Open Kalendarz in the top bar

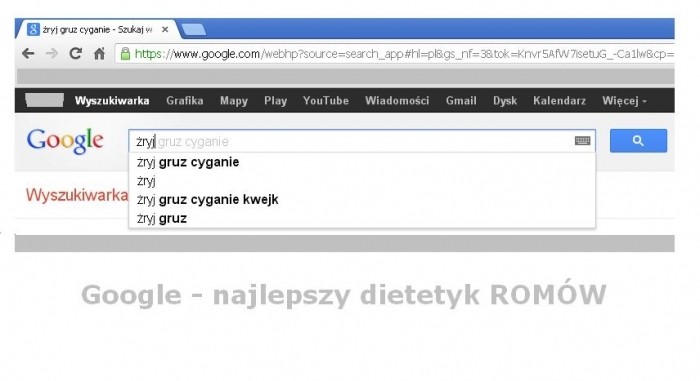559,101
